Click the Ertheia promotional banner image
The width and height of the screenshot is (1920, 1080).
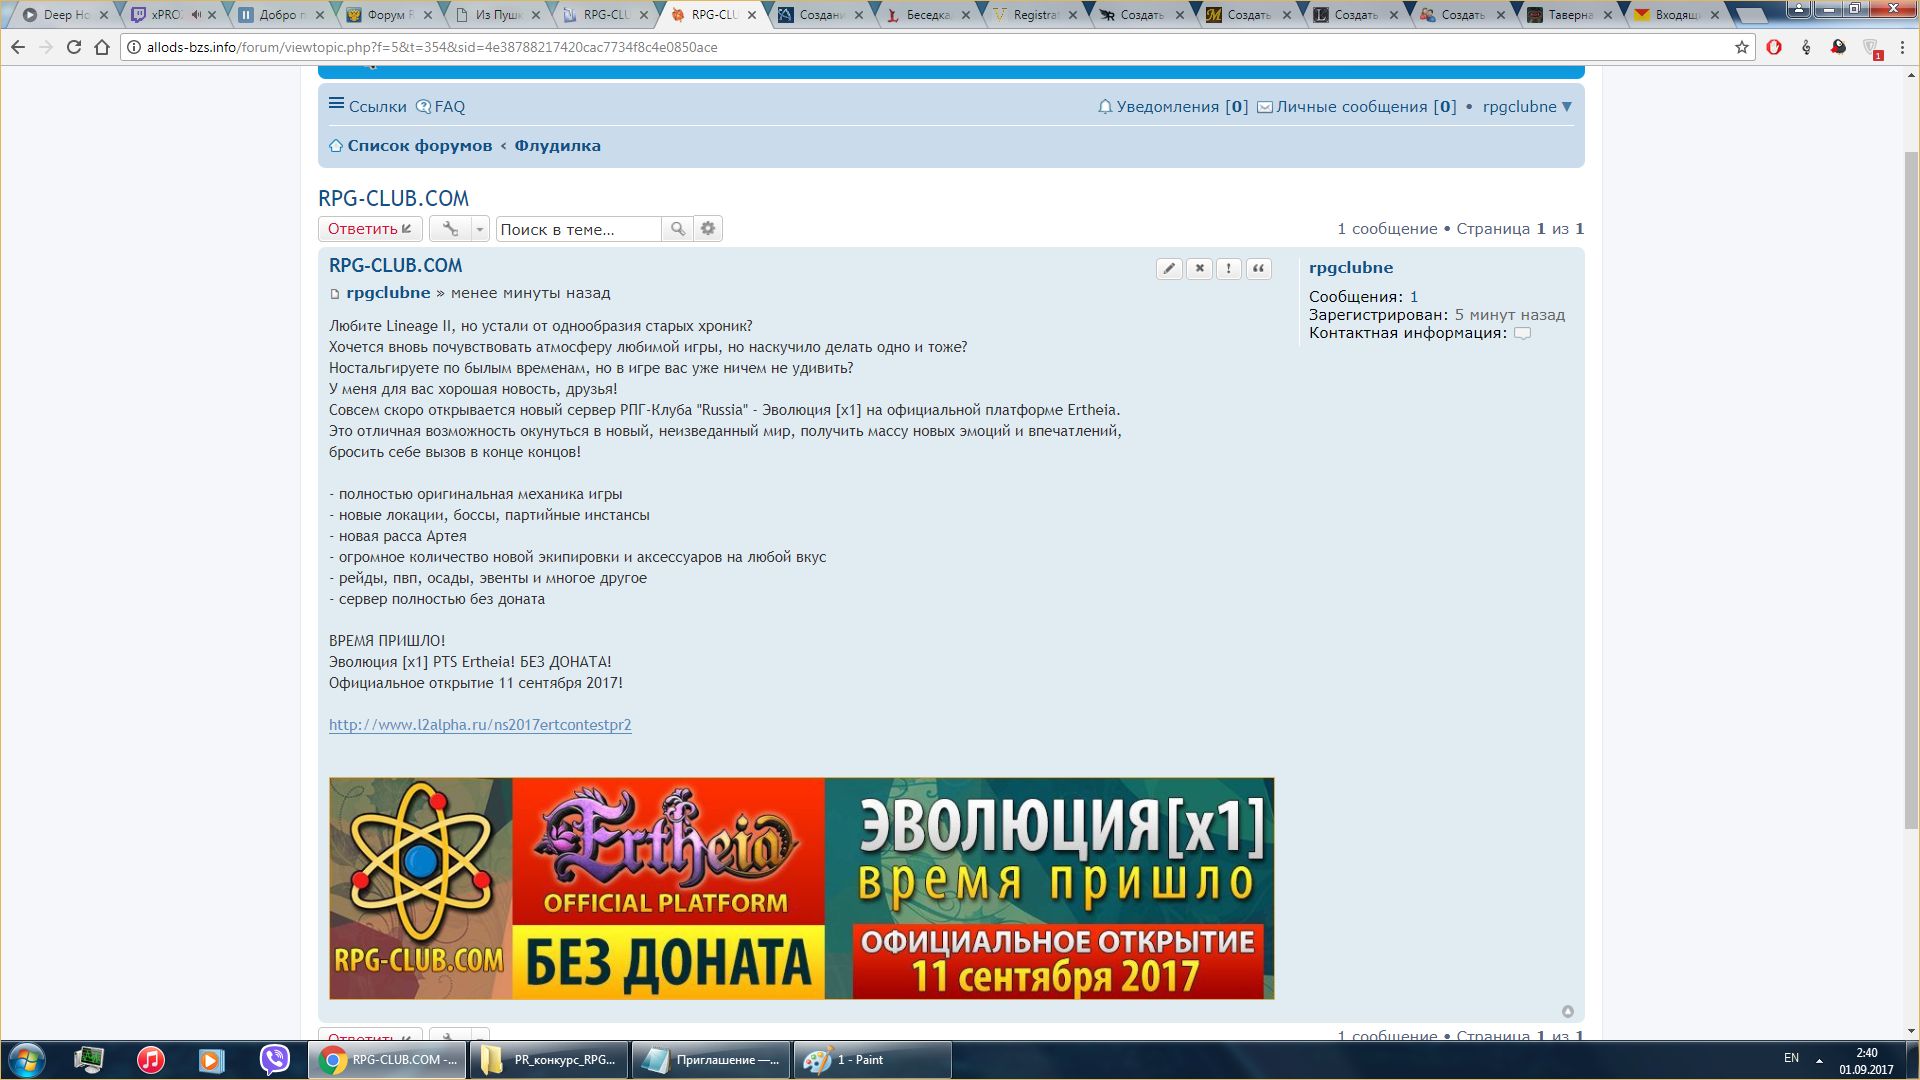(x=802, y=889)
